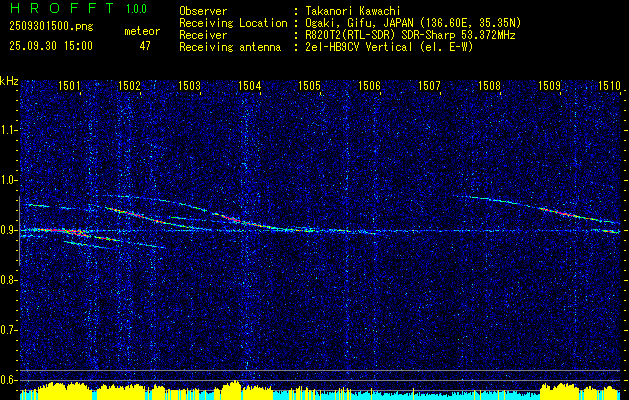Viewport: 629px width, 400px height.
Task: Click time marker 1503
Action: (189, 85)
